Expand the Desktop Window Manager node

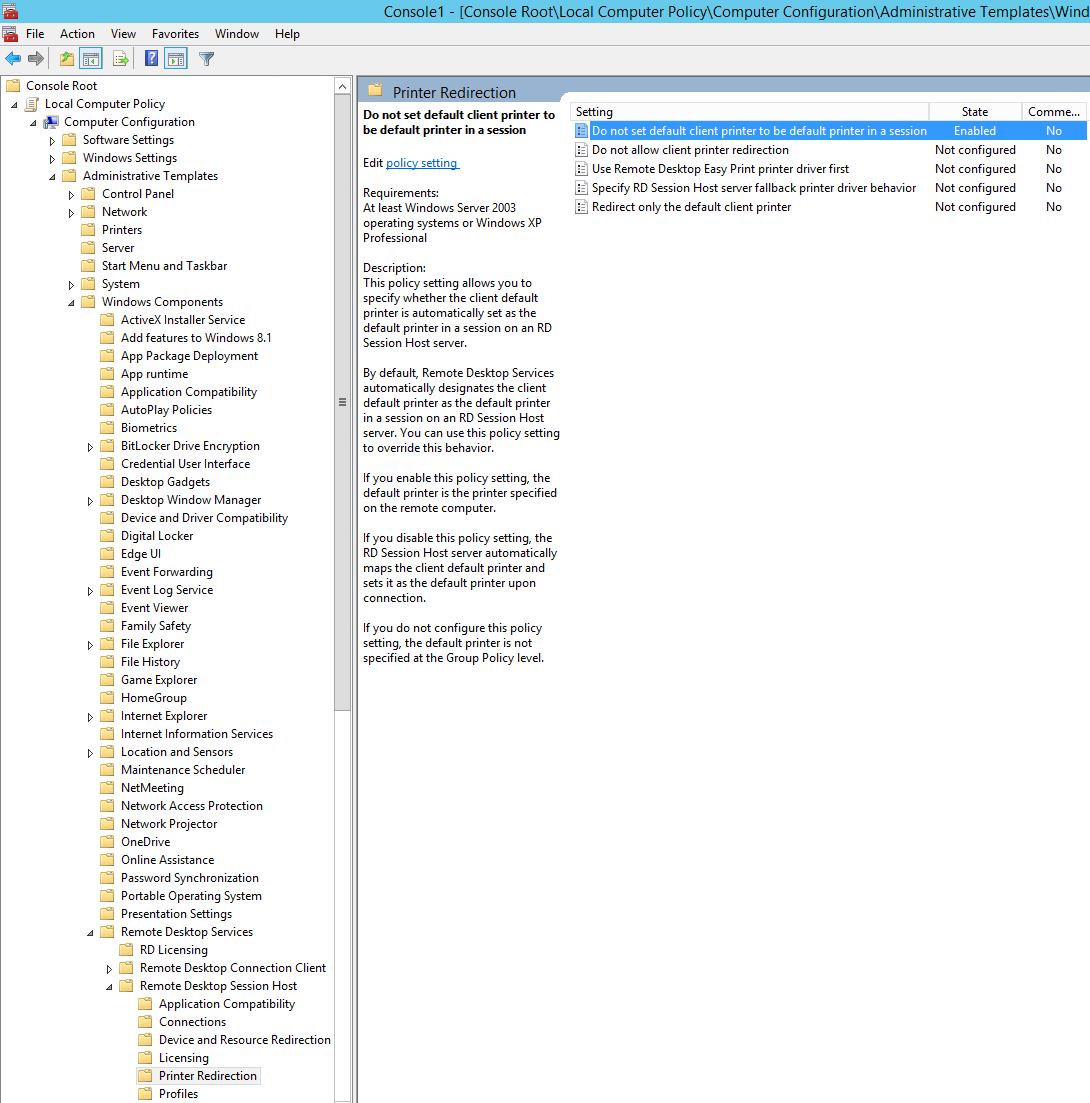[90, 501]
